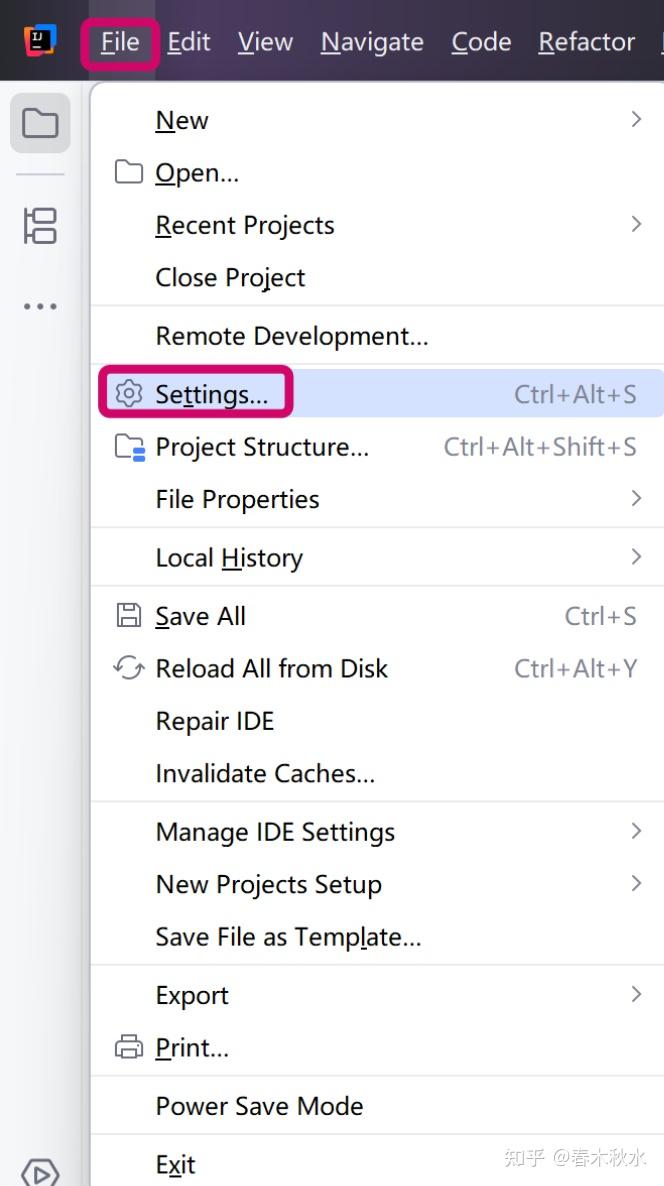Expand the New submenu arrow
The height and width of the screenshot is (1186, 664).
point(636,120)
